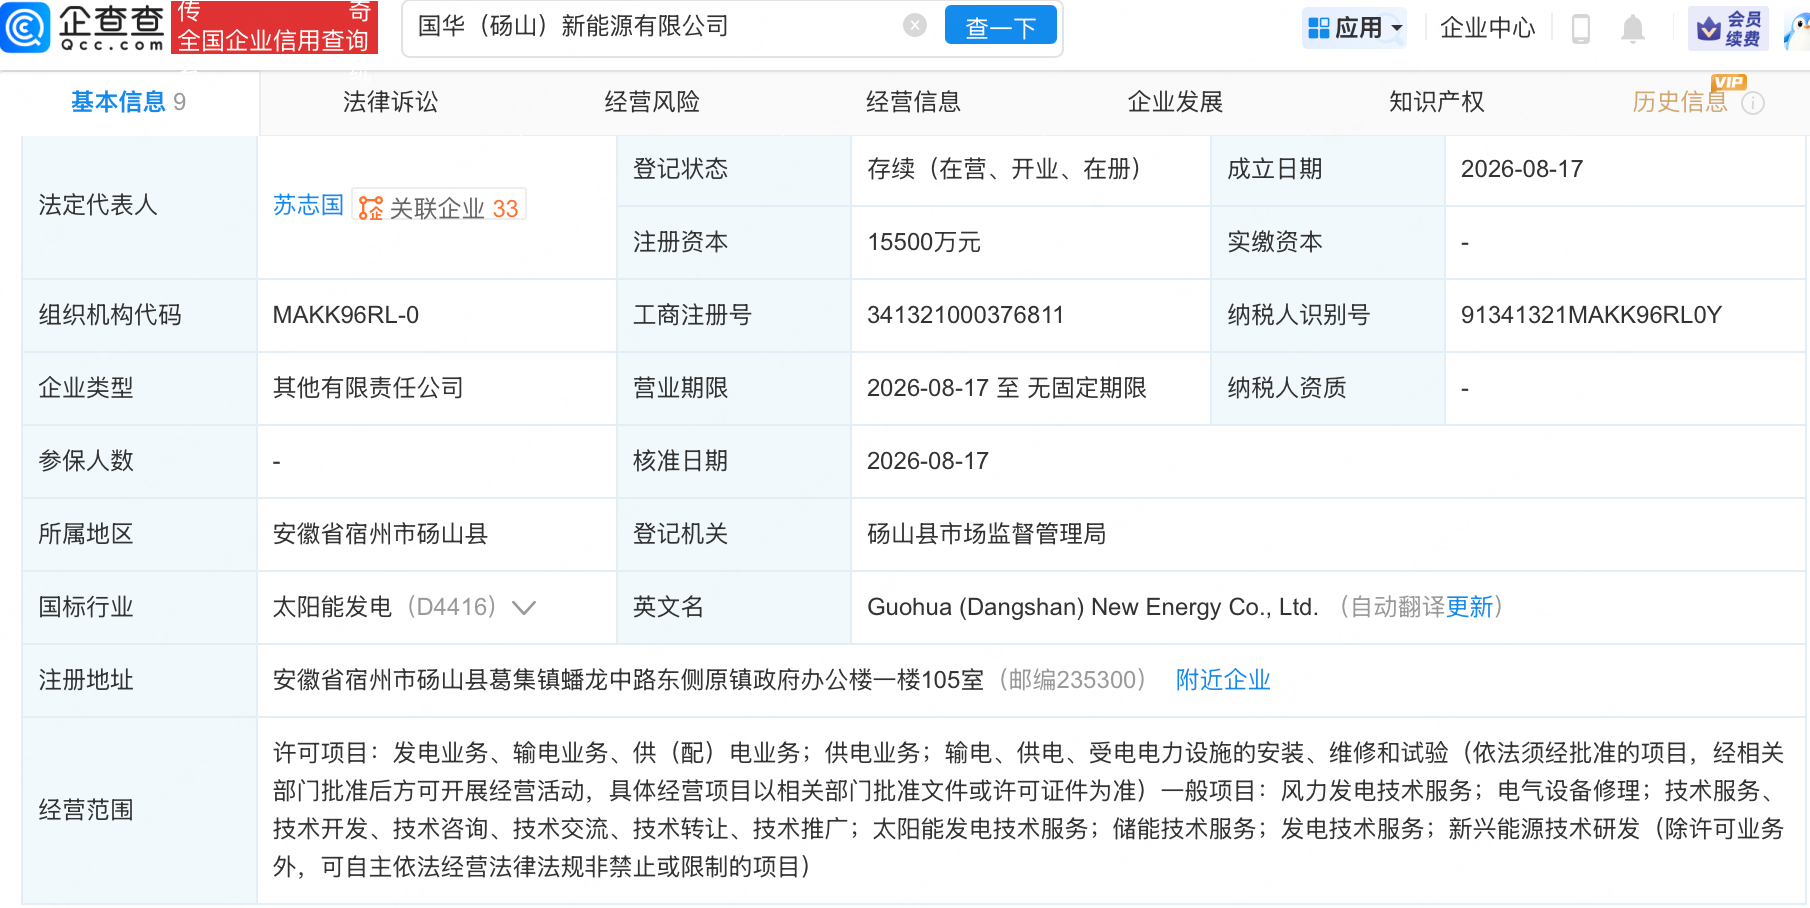Click the region value 安徽省宿州市砀山县
This screenshot has width=1810, height=908.
coord(380,534)
